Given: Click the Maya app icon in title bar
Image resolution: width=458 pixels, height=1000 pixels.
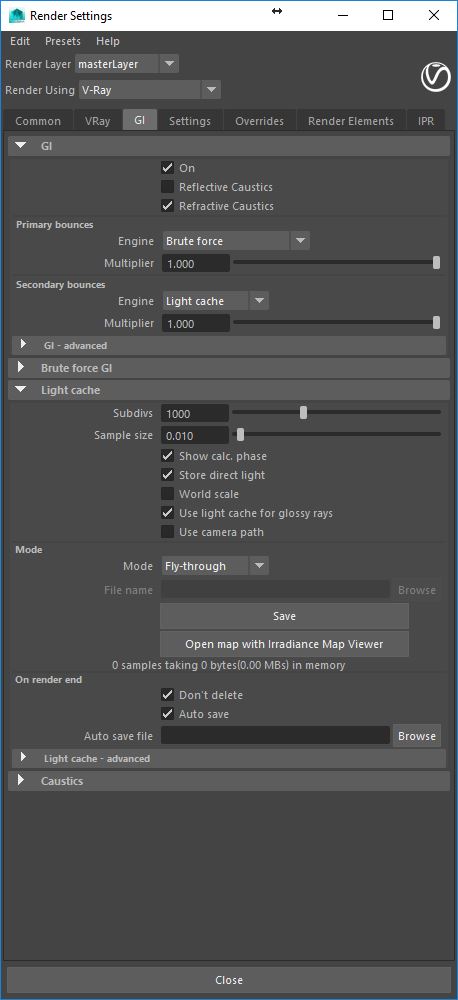Looking at the screenshot, I should [17, 15].
